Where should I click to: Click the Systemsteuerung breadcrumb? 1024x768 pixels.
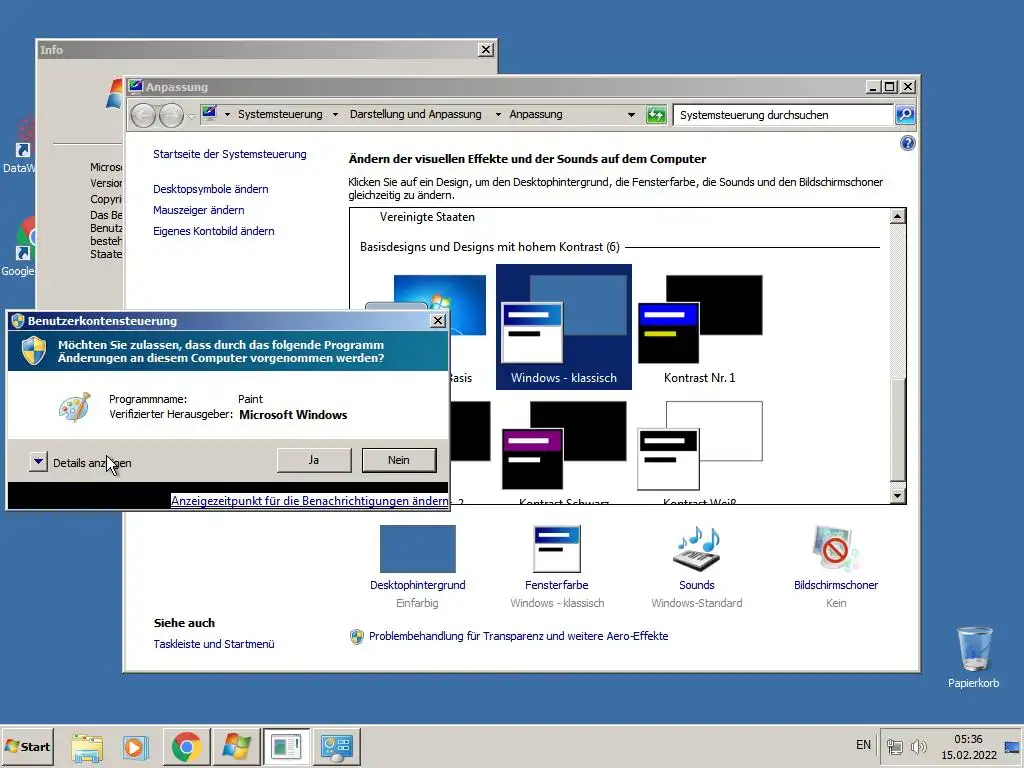(x=280, y=114)
